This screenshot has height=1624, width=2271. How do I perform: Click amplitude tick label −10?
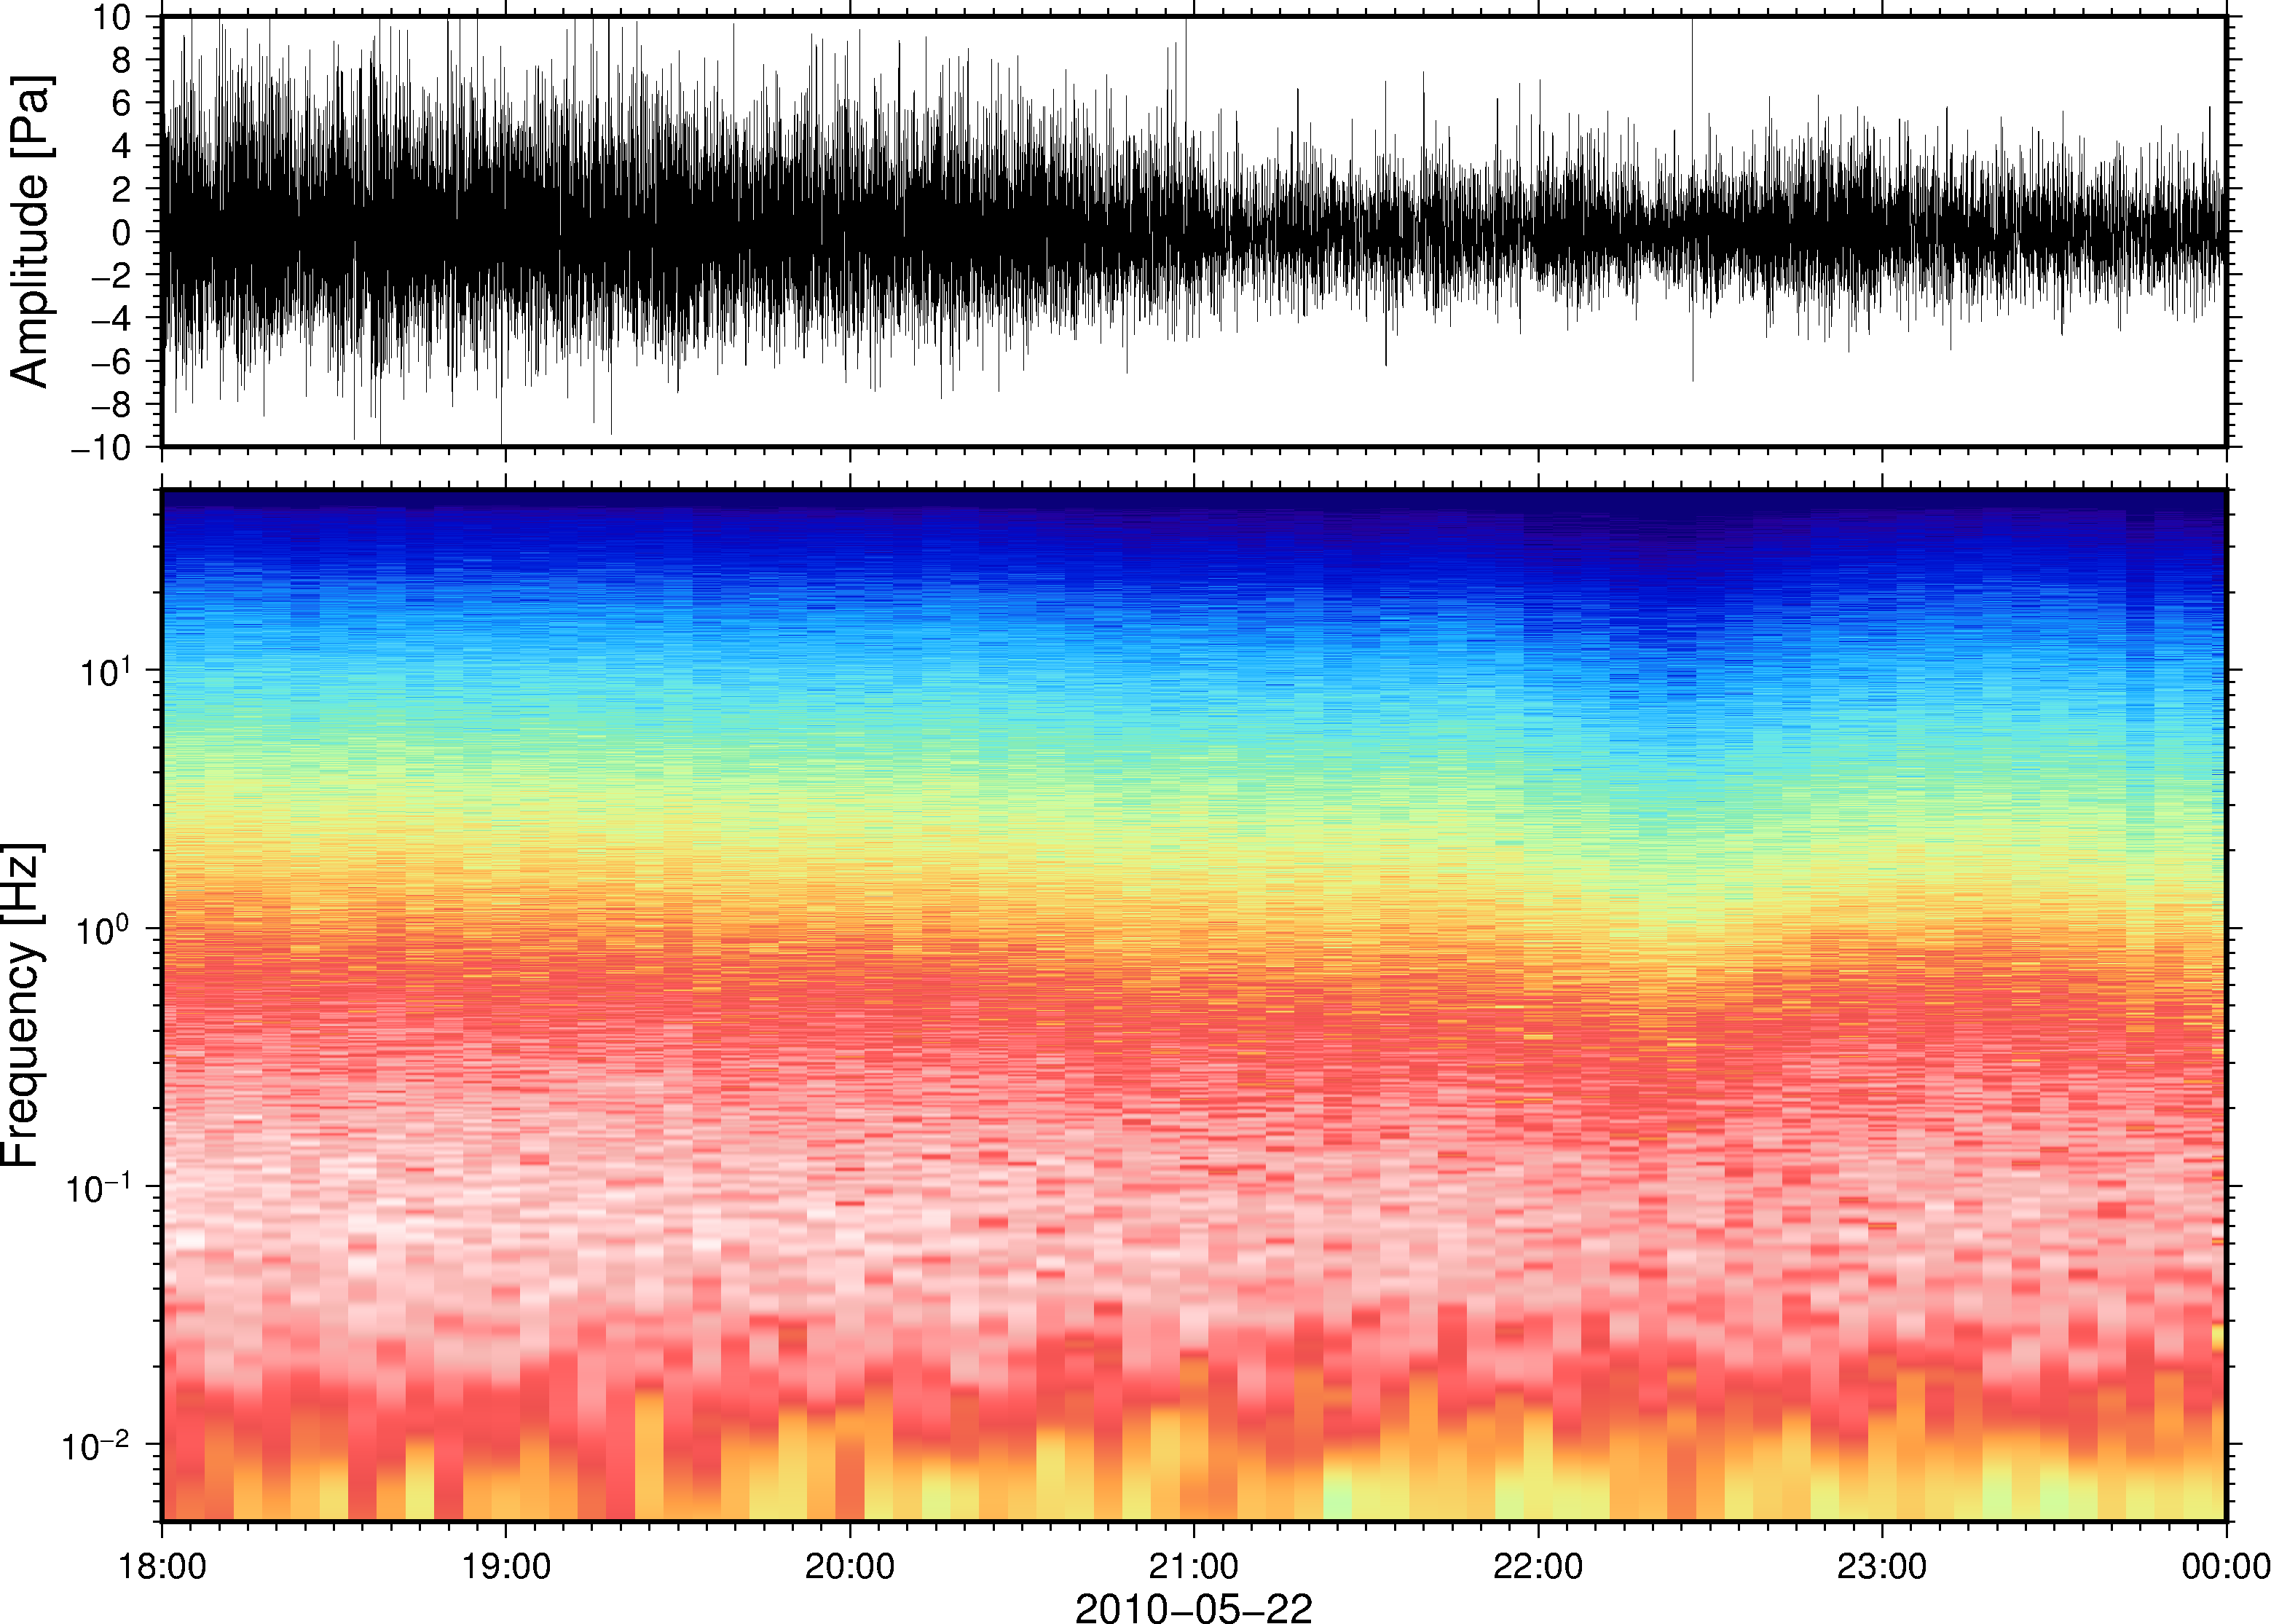pos(100,448)
